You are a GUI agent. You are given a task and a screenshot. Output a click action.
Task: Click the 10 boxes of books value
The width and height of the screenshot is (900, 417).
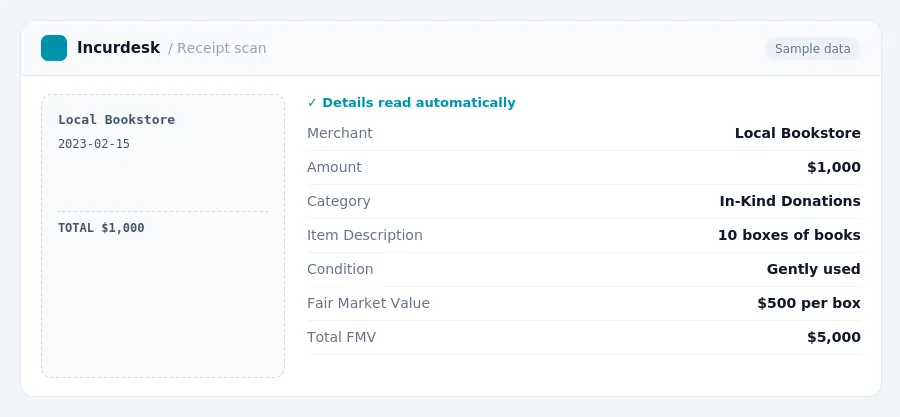(789, 235)
